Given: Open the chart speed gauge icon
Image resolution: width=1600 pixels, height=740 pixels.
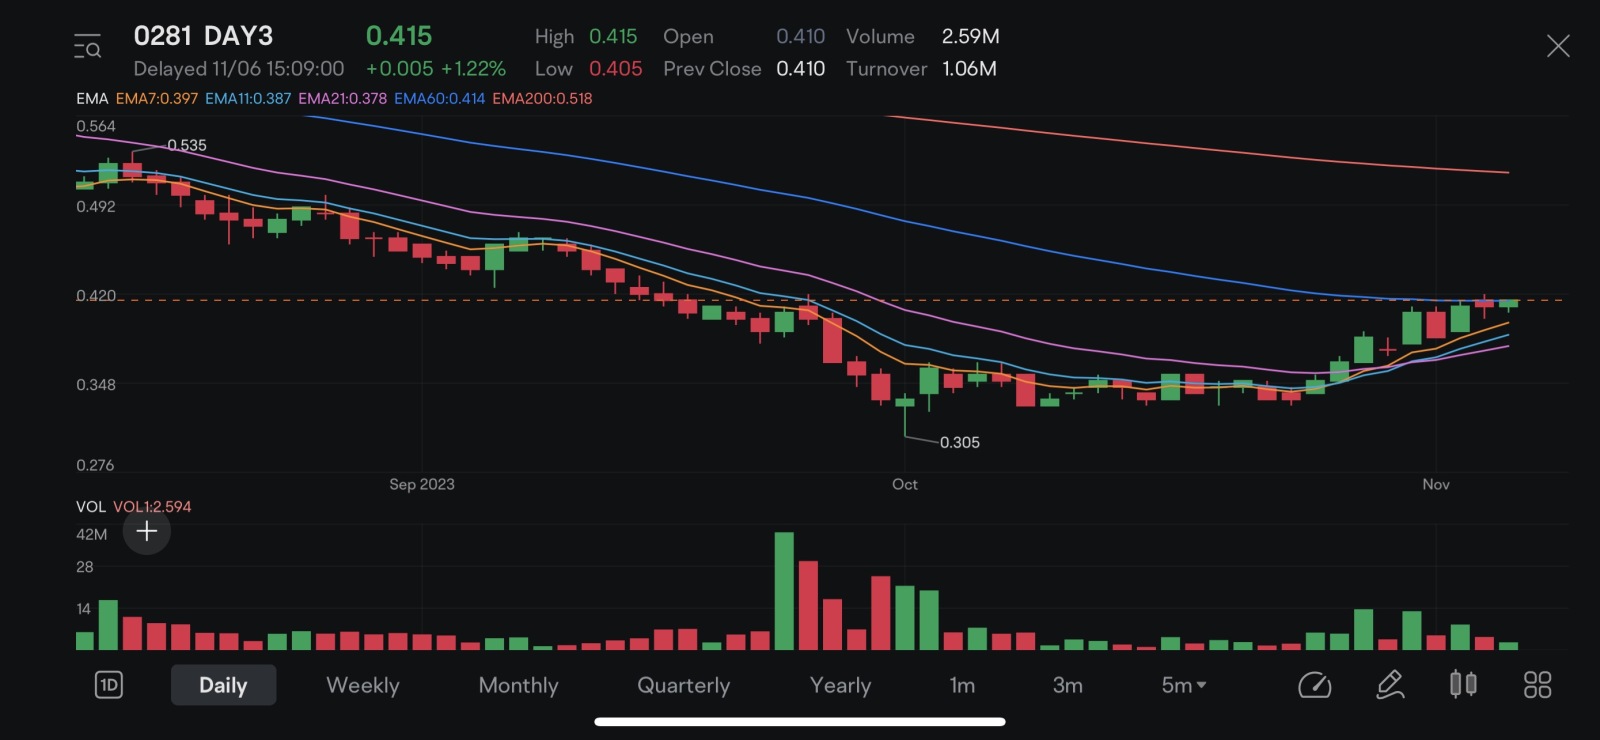Looking at the screenshot, I should coord(1314,685).
